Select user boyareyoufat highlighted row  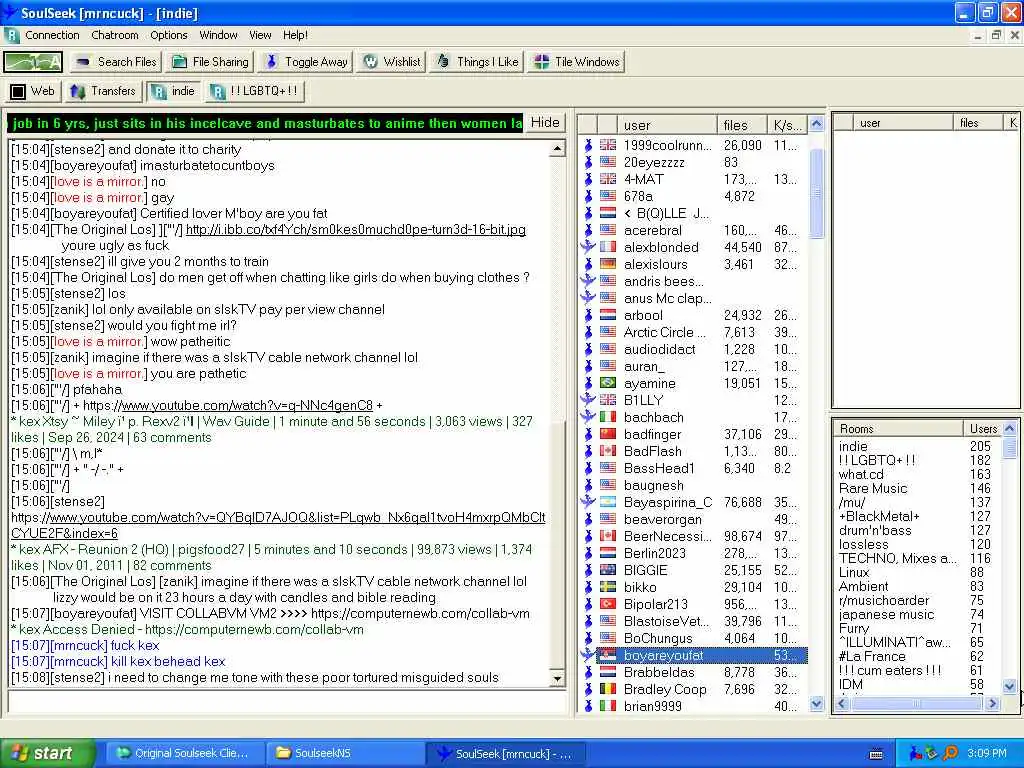point(693,655)
